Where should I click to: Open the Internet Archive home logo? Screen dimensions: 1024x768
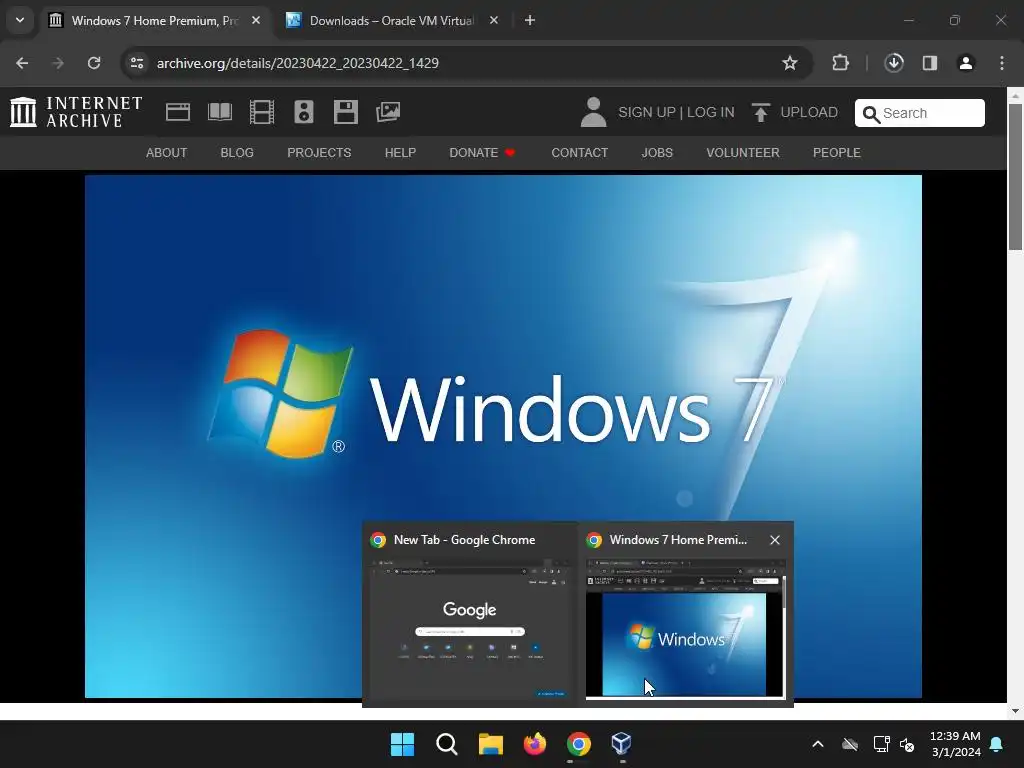(x=76, y=112)
